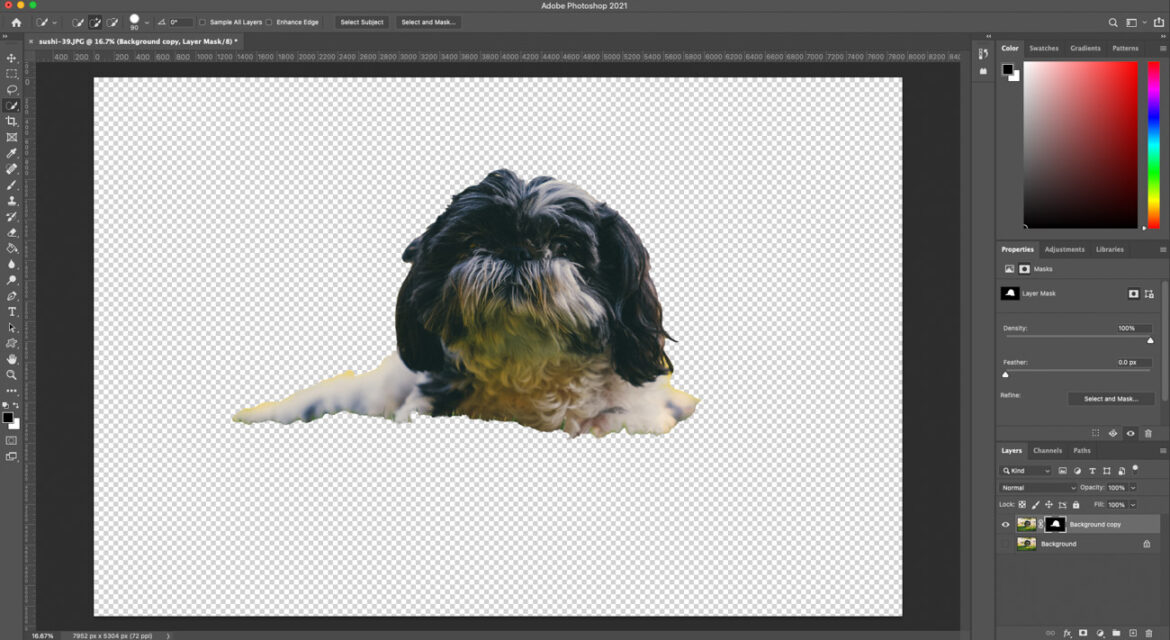Screen dimensions: 1170x640
Task: Activate the Lasso tool
Action: (x=12, y=89)
